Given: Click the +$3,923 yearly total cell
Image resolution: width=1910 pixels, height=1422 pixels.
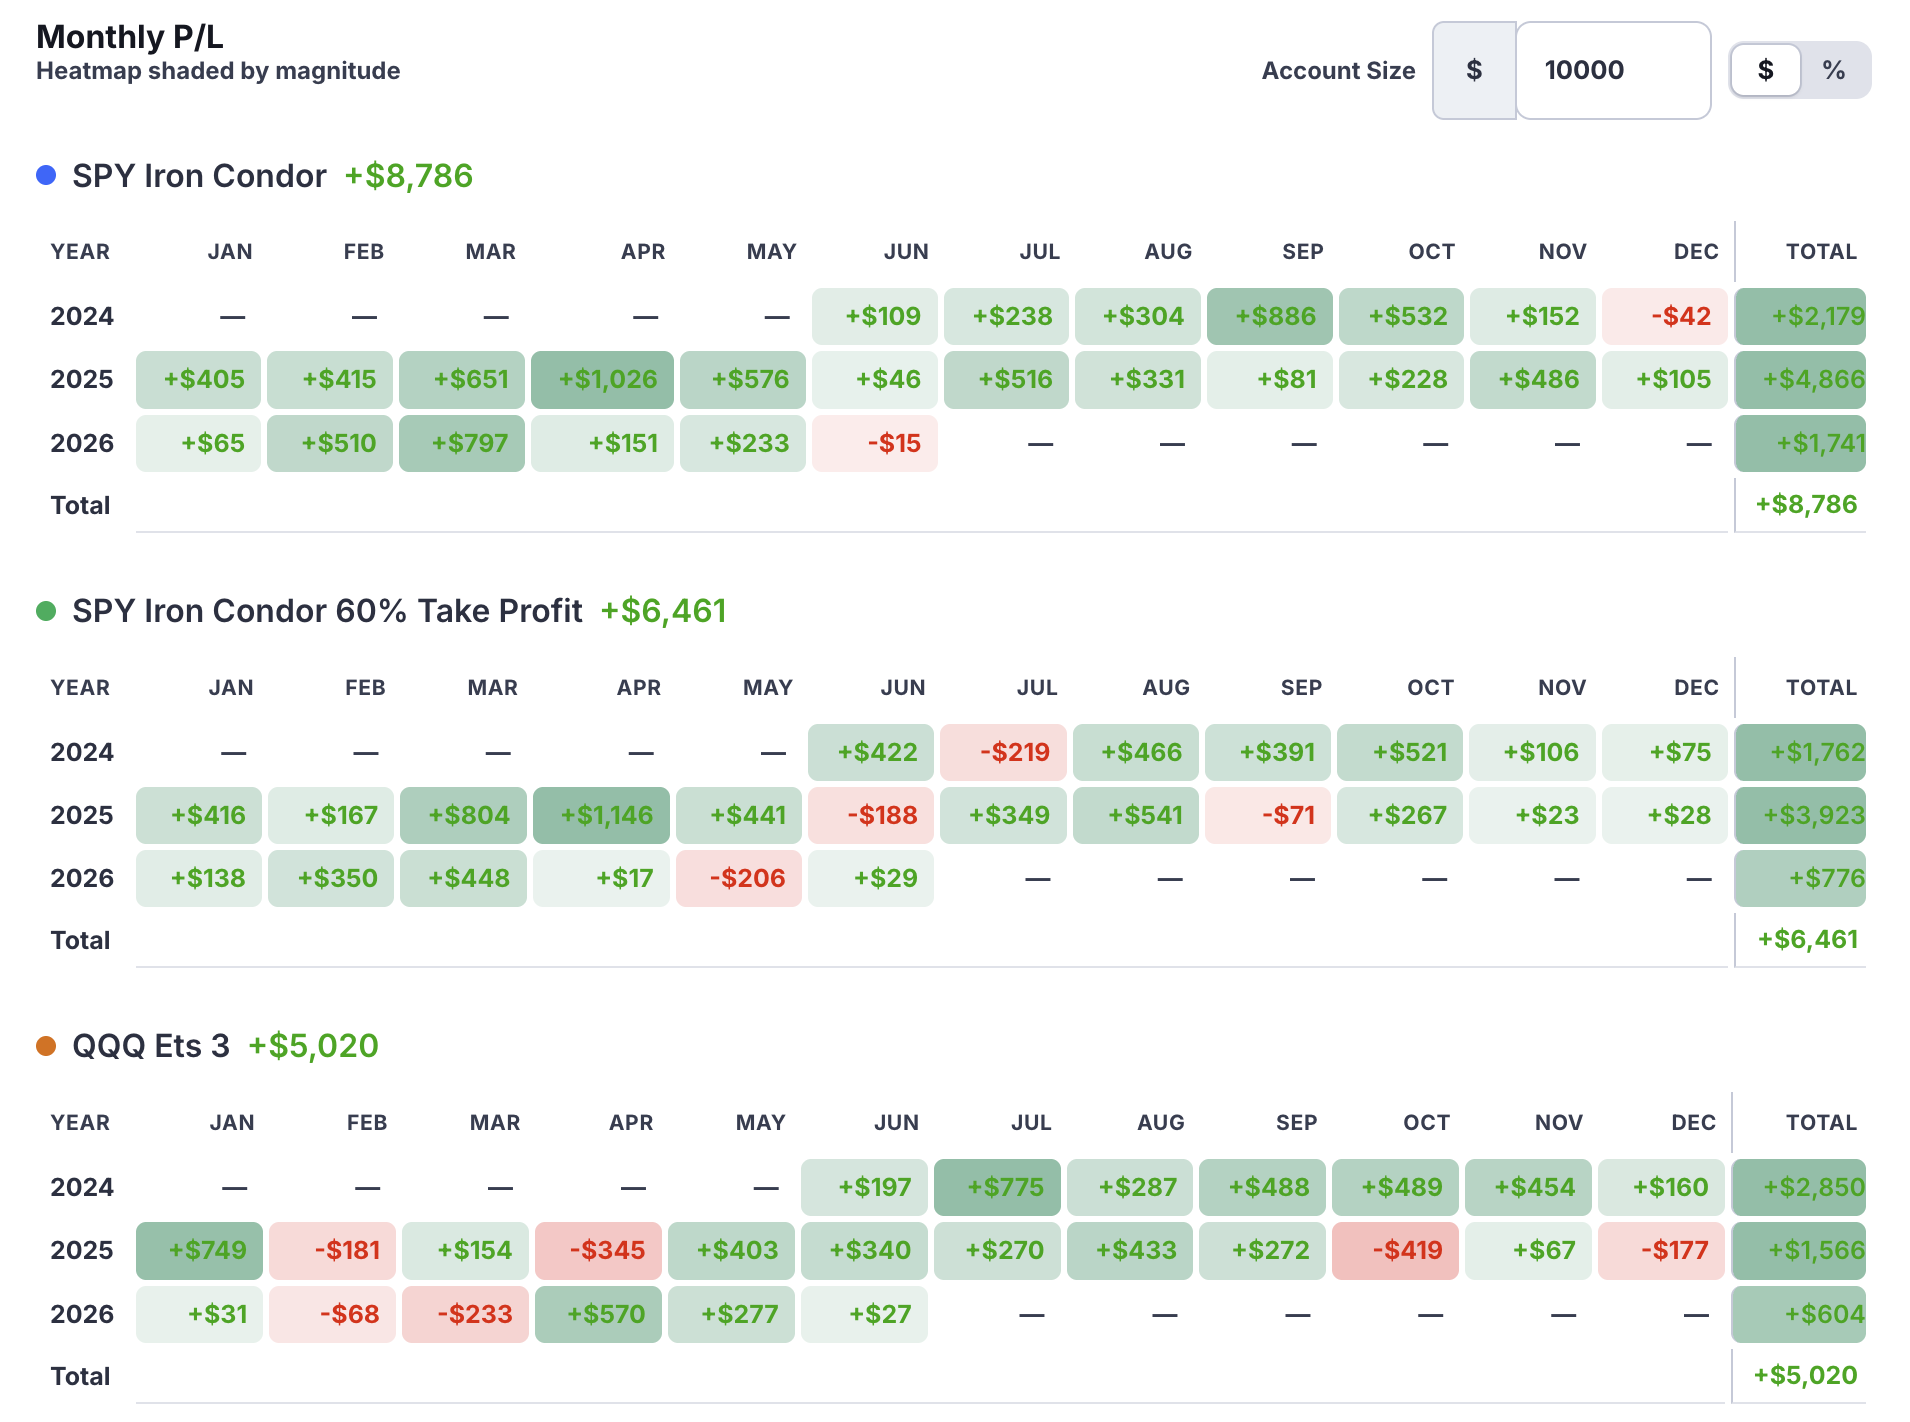Looking at the screenshot, I should click(x=1800, y=815).
